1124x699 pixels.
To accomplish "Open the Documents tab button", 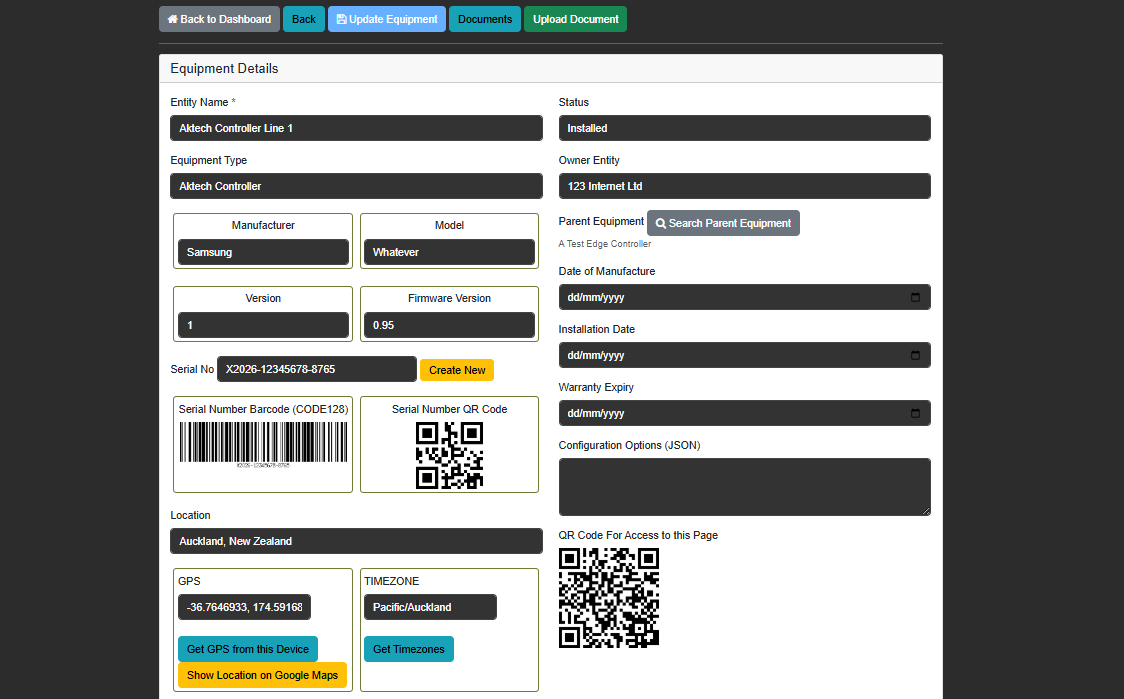I will pyautogui.click(x=485, y=19).
